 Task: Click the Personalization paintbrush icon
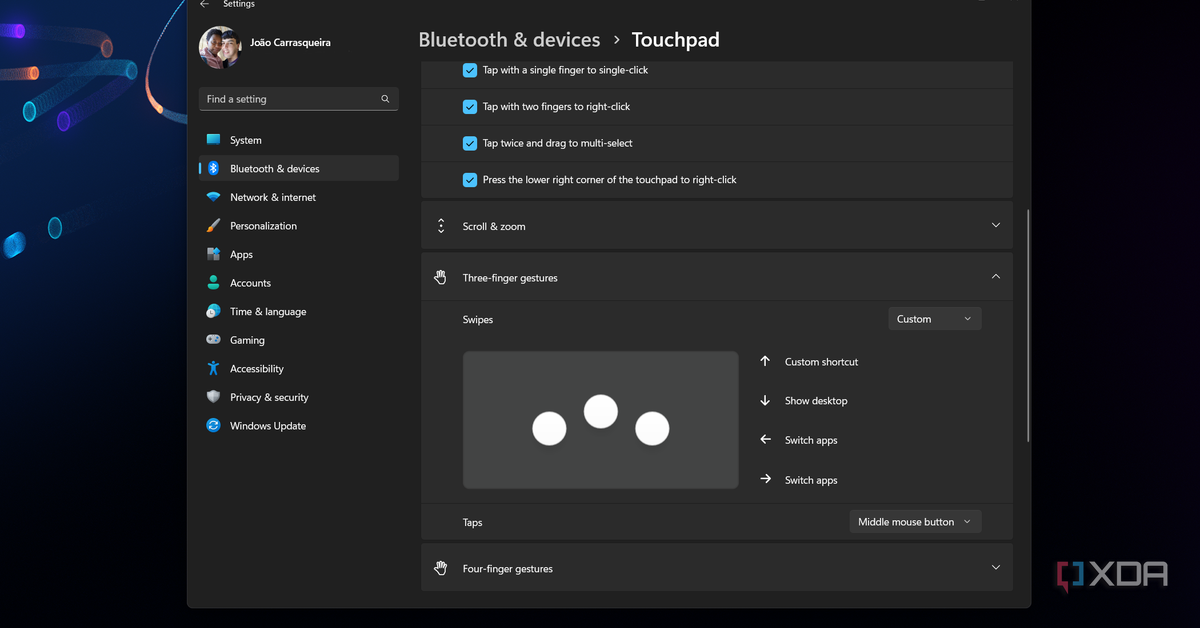pos(213,226)
